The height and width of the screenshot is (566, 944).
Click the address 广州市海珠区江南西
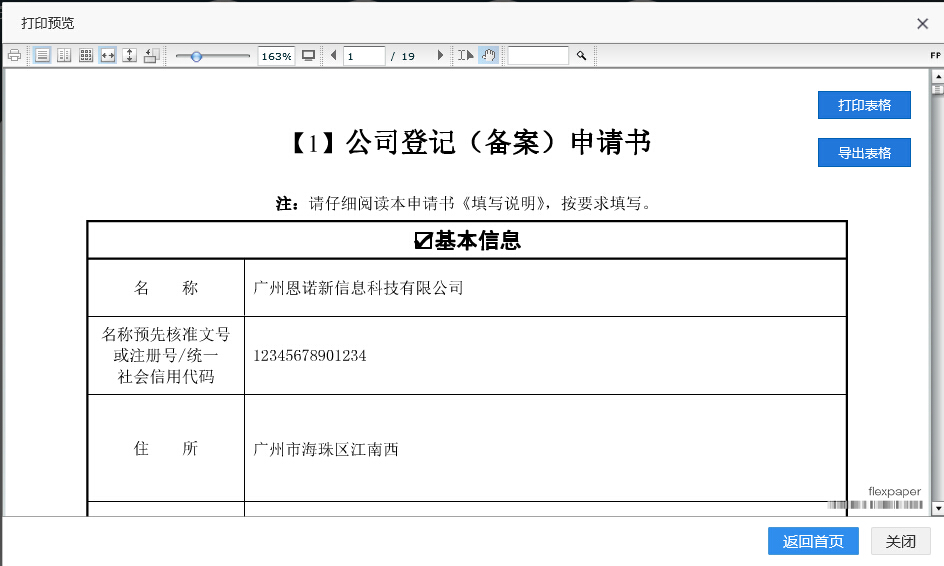tap(326, 449)
